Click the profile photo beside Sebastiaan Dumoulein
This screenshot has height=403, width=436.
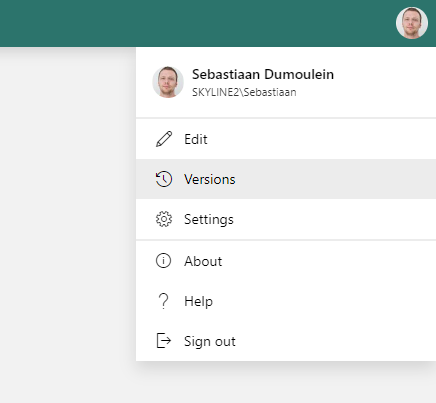pos(168,82)
